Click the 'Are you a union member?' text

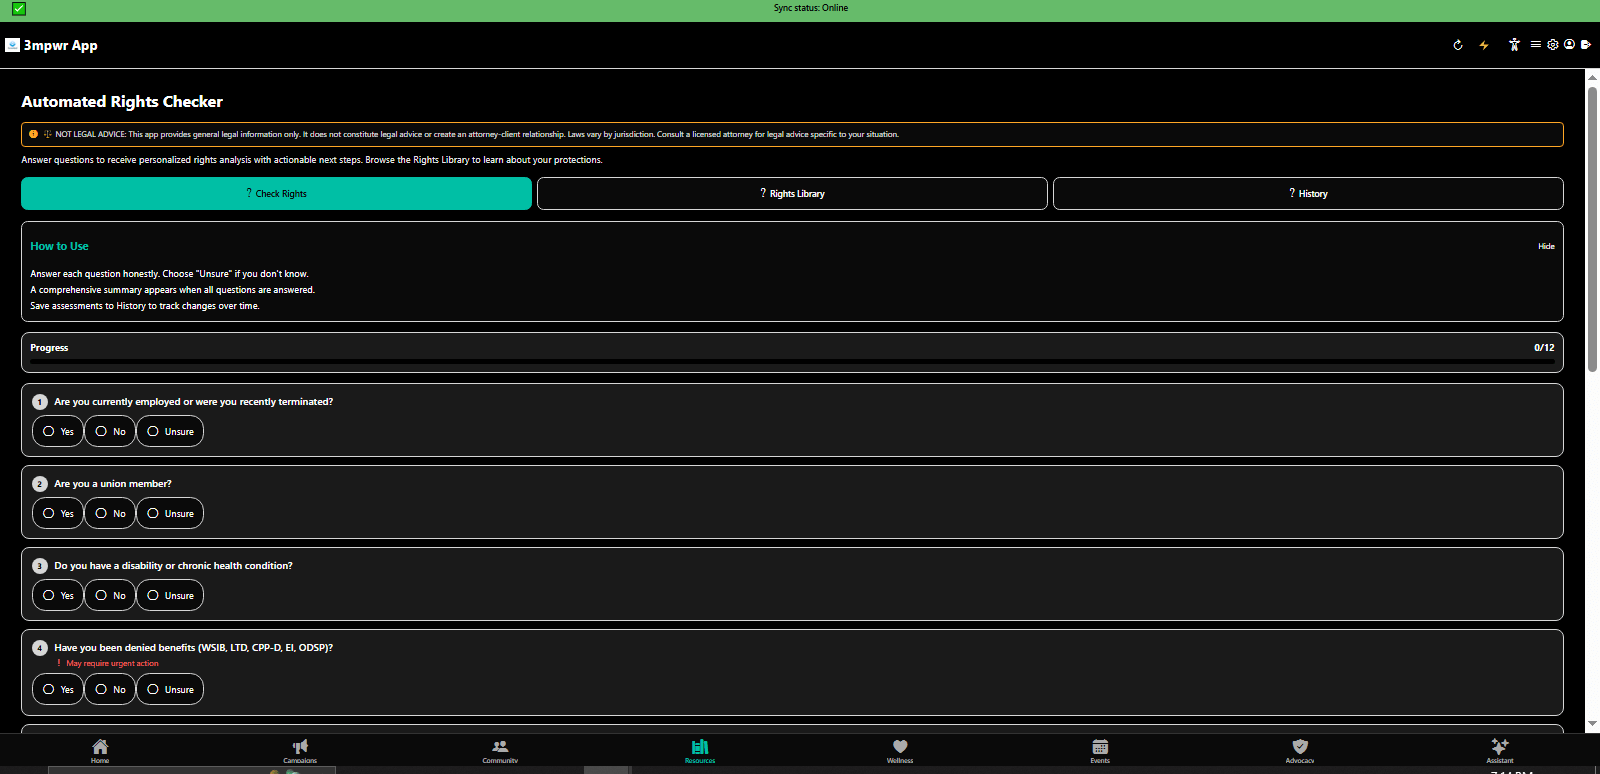coord(113,484)
